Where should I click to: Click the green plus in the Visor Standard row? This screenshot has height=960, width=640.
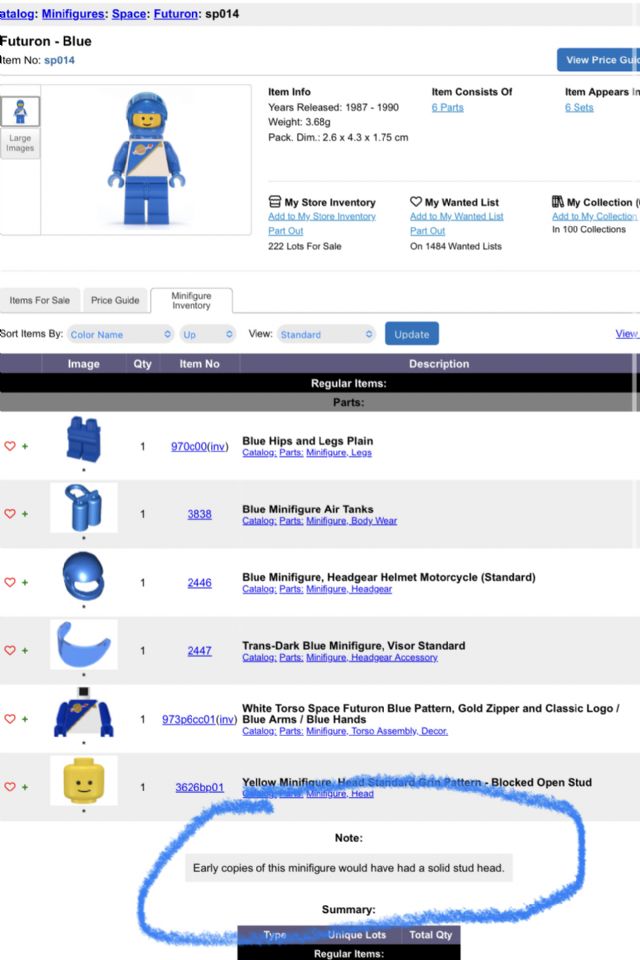tap(25, 650)
